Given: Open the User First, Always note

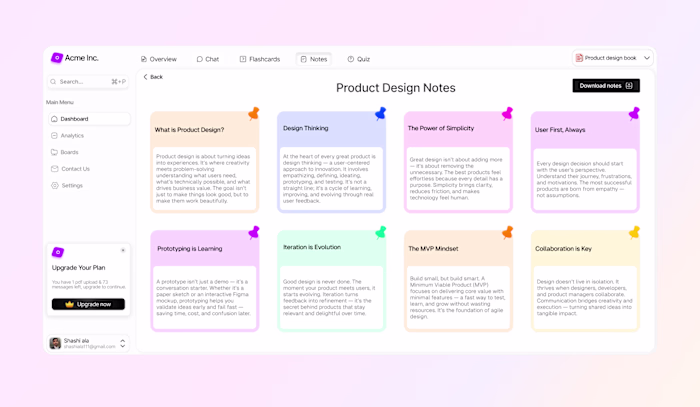Looking at the screenshot, I should point(585,162).
